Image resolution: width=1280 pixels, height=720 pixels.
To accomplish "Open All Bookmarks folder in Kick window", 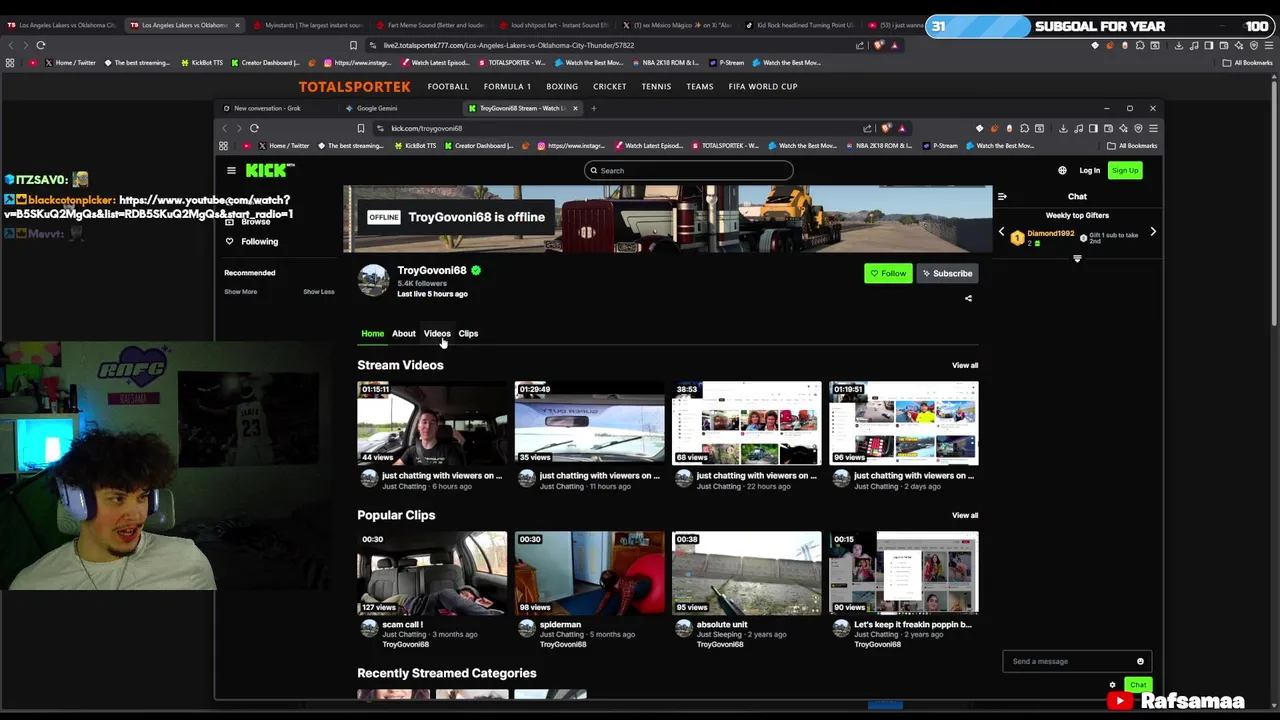I will tap(1132, 146).
